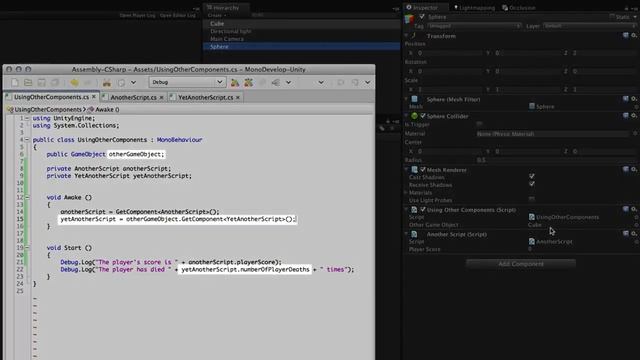Collapse the Transform component foldout

(406, 36)
